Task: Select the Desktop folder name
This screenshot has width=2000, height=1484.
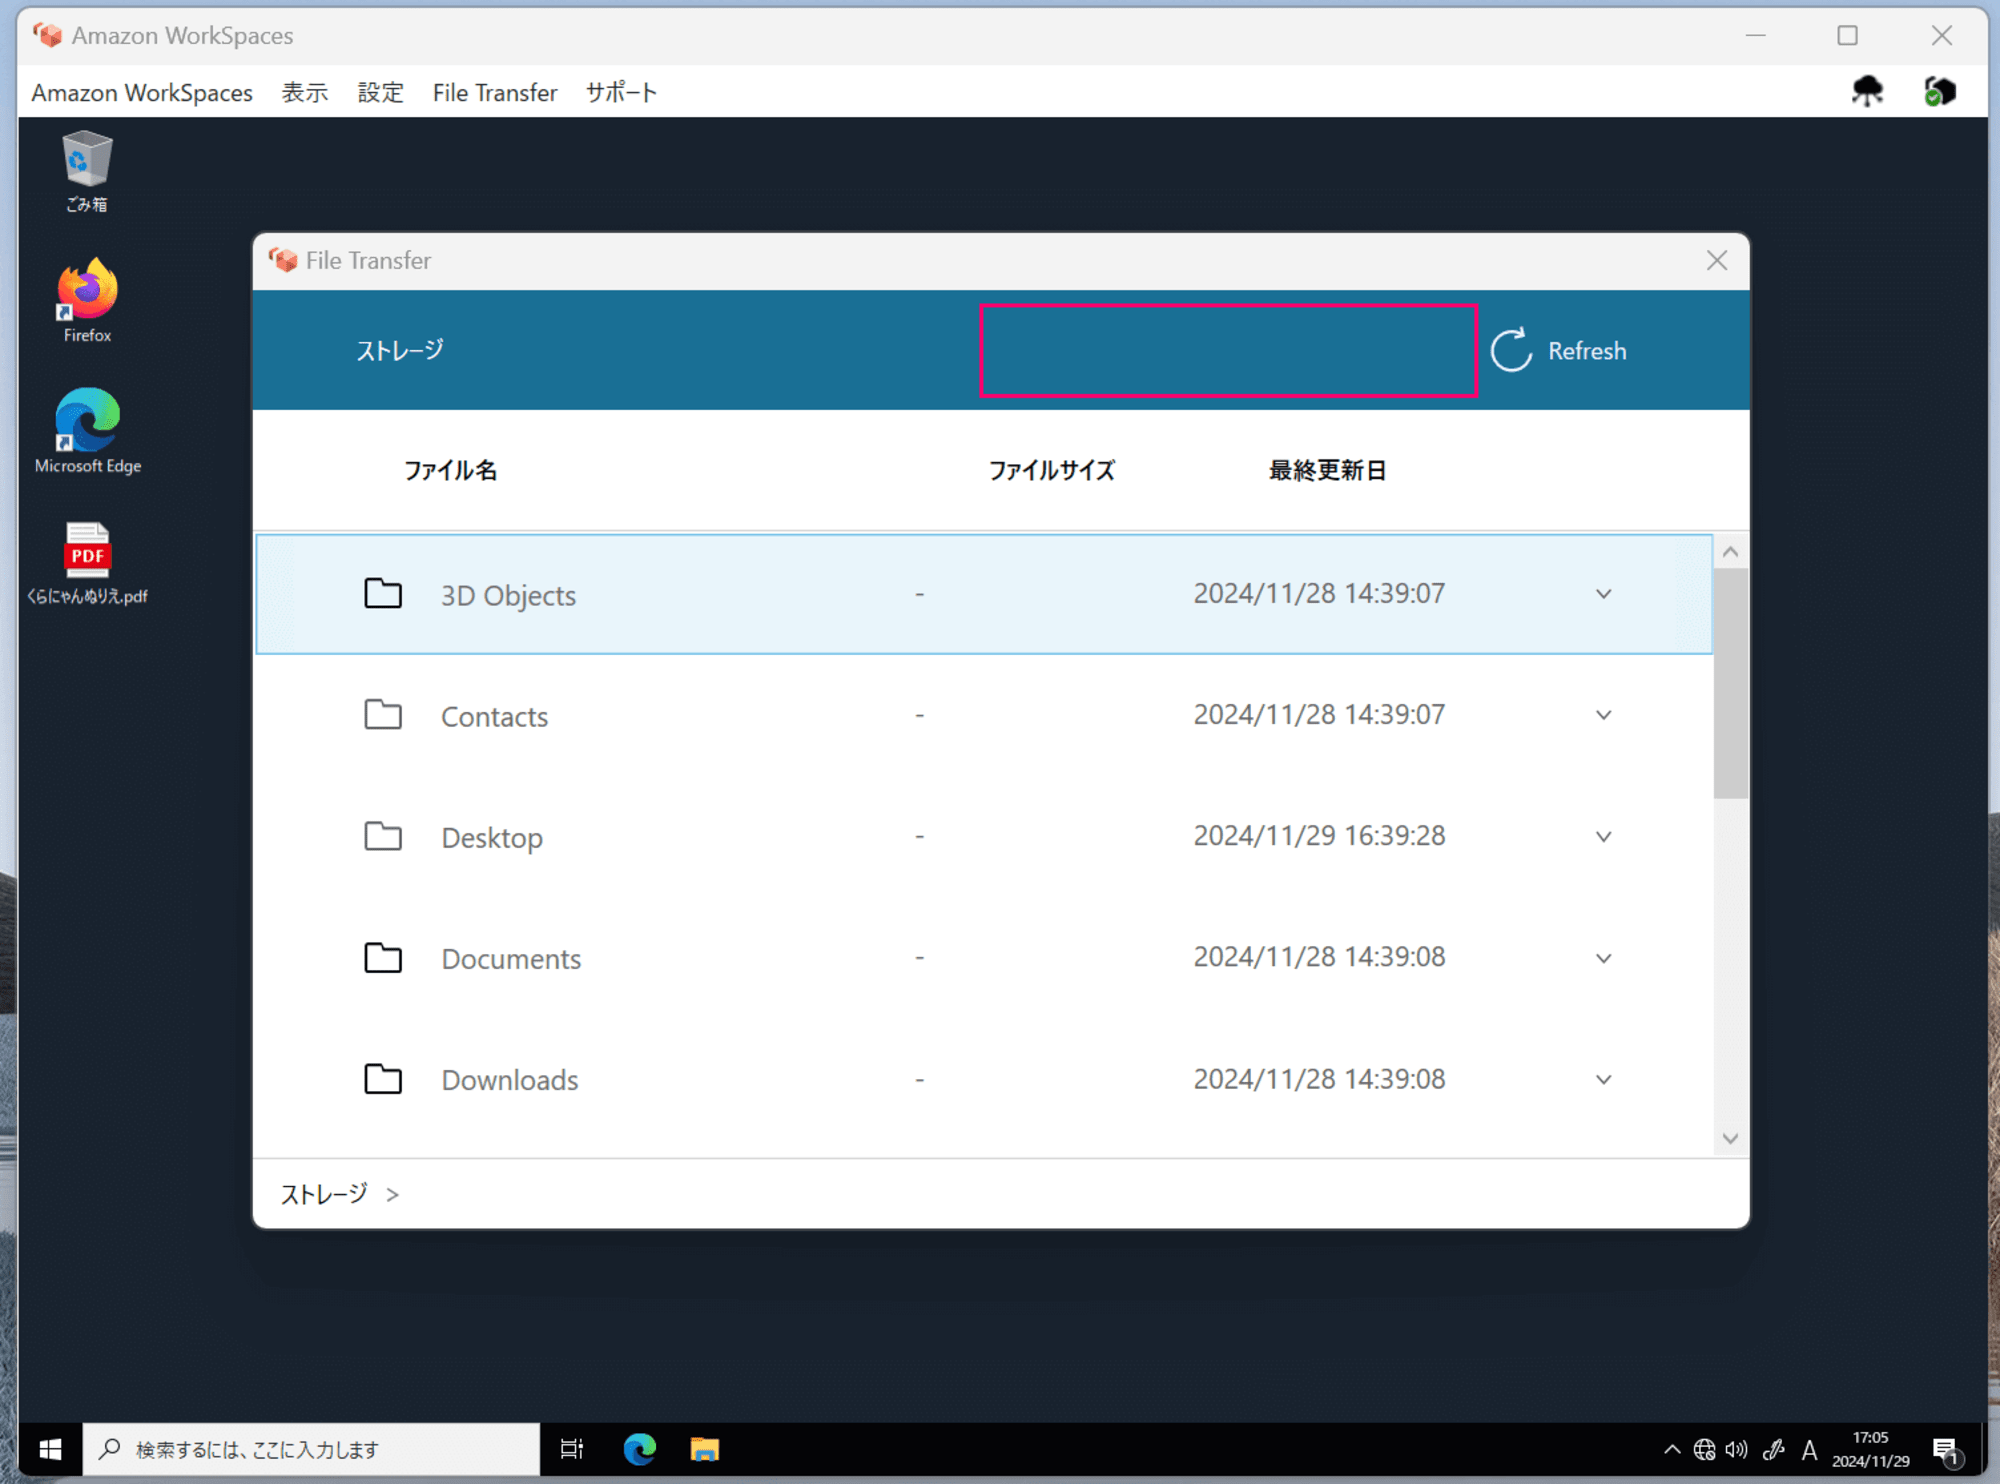Action: [492, 837]
